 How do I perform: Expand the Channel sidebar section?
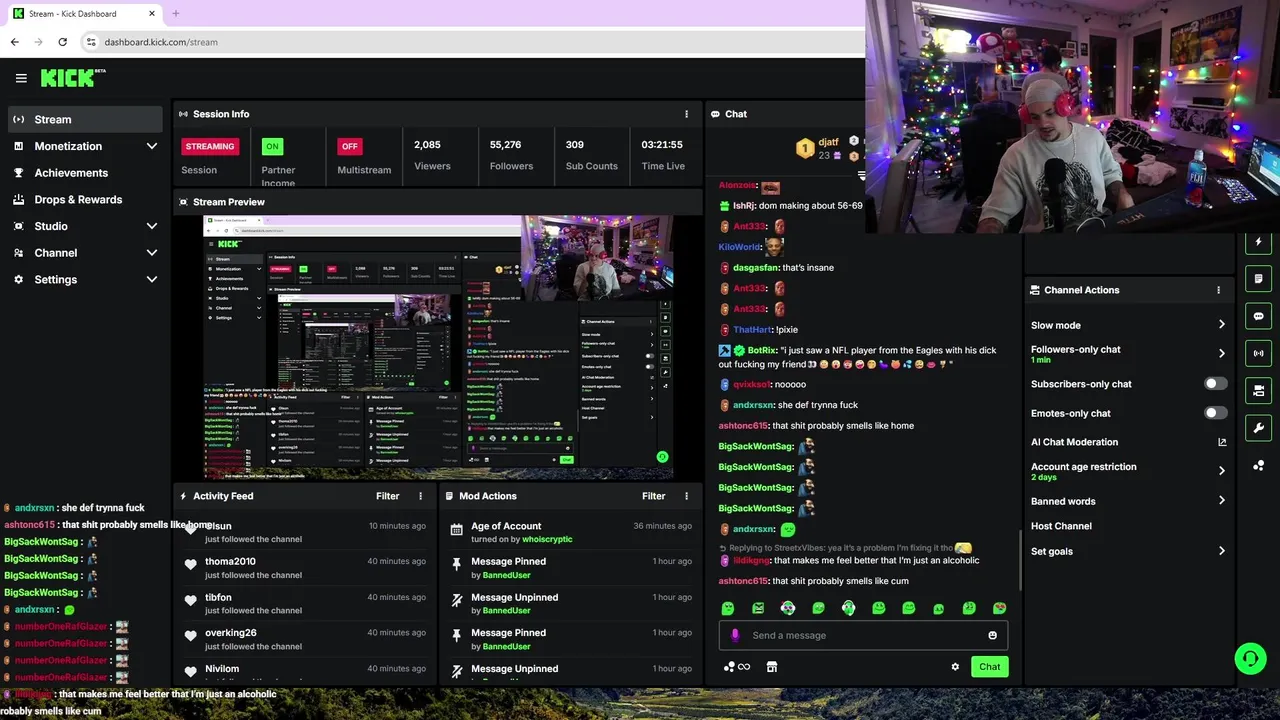point(152,253)
